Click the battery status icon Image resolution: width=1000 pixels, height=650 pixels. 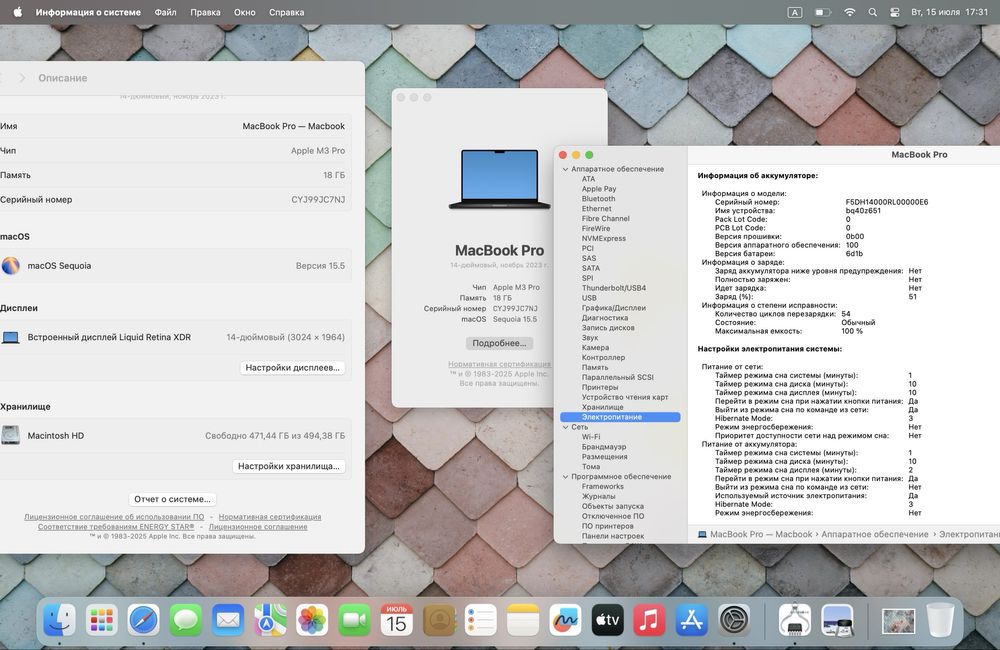click(x=823, y=12)
